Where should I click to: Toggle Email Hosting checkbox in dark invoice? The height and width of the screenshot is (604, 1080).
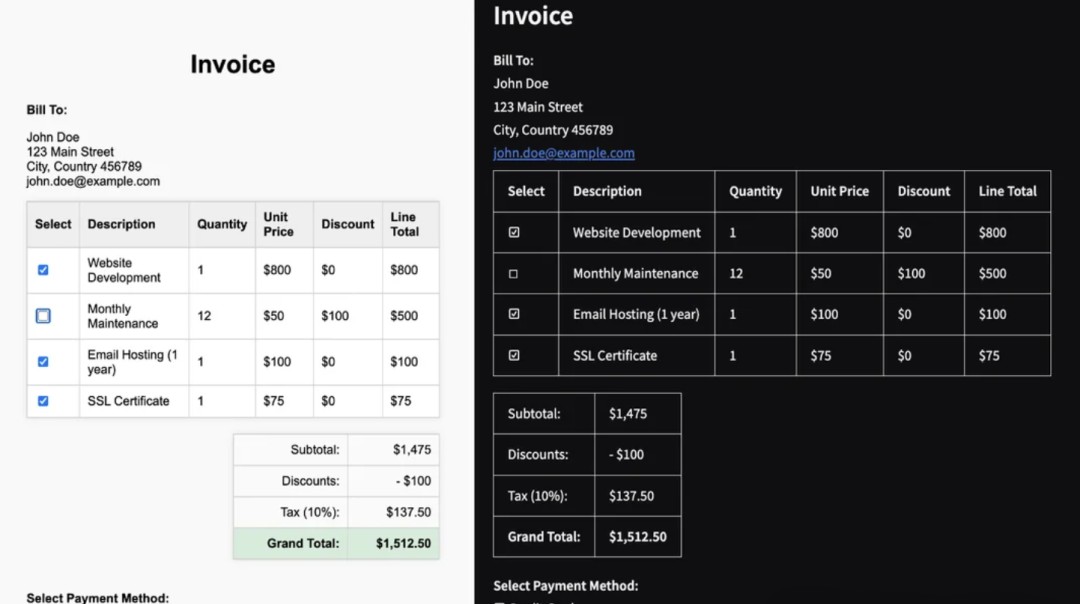[x=514, y=314]
